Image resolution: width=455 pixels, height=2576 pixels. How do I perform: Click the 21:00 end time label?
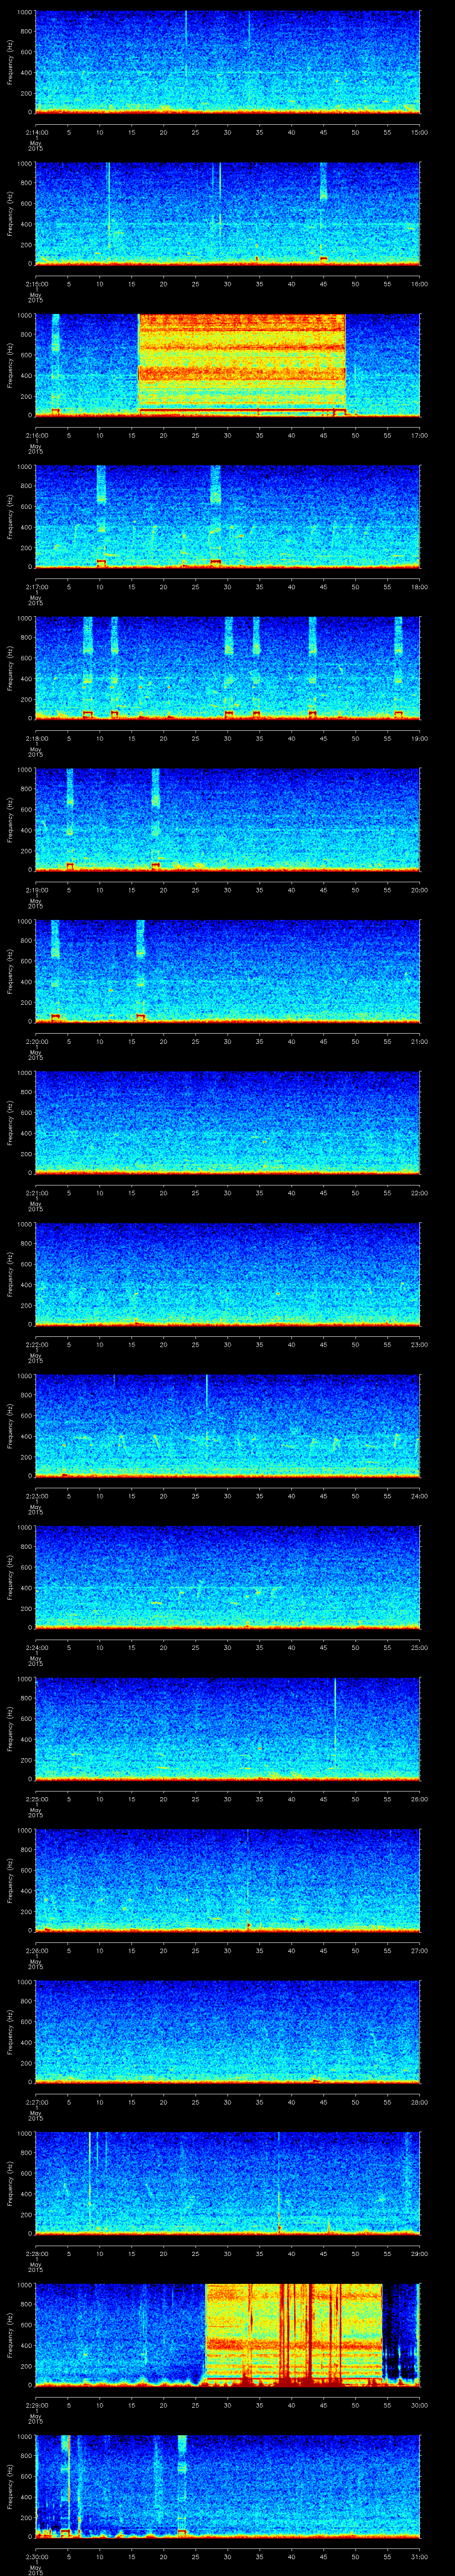[x=420, y=1041]
